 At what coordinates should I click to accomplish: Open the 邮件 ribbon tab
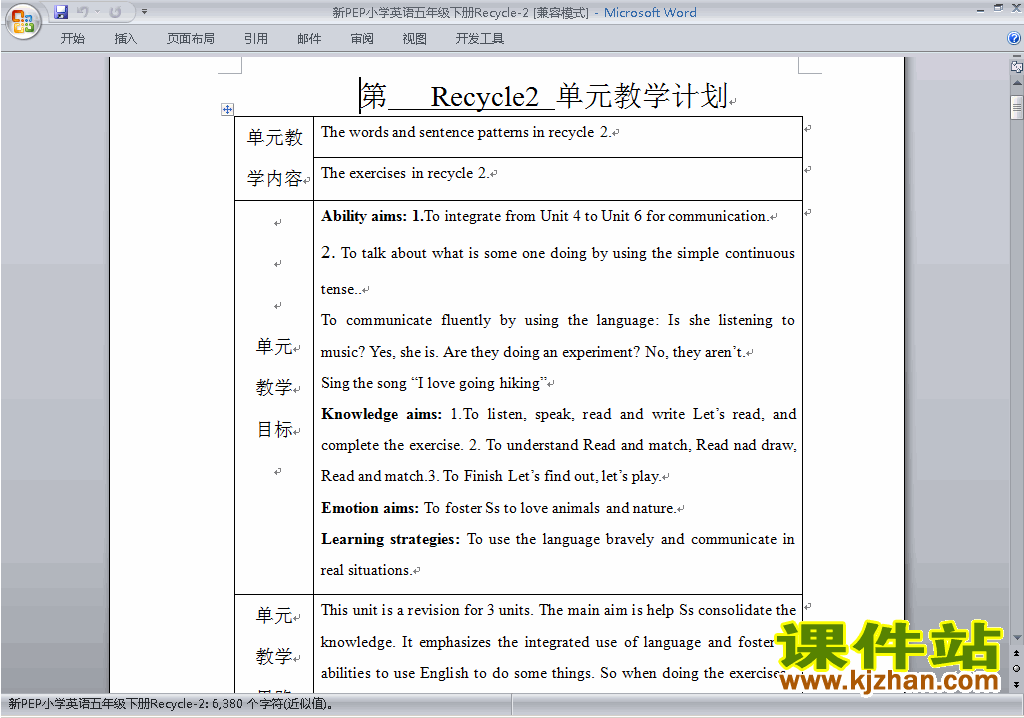tap(309, 39)
